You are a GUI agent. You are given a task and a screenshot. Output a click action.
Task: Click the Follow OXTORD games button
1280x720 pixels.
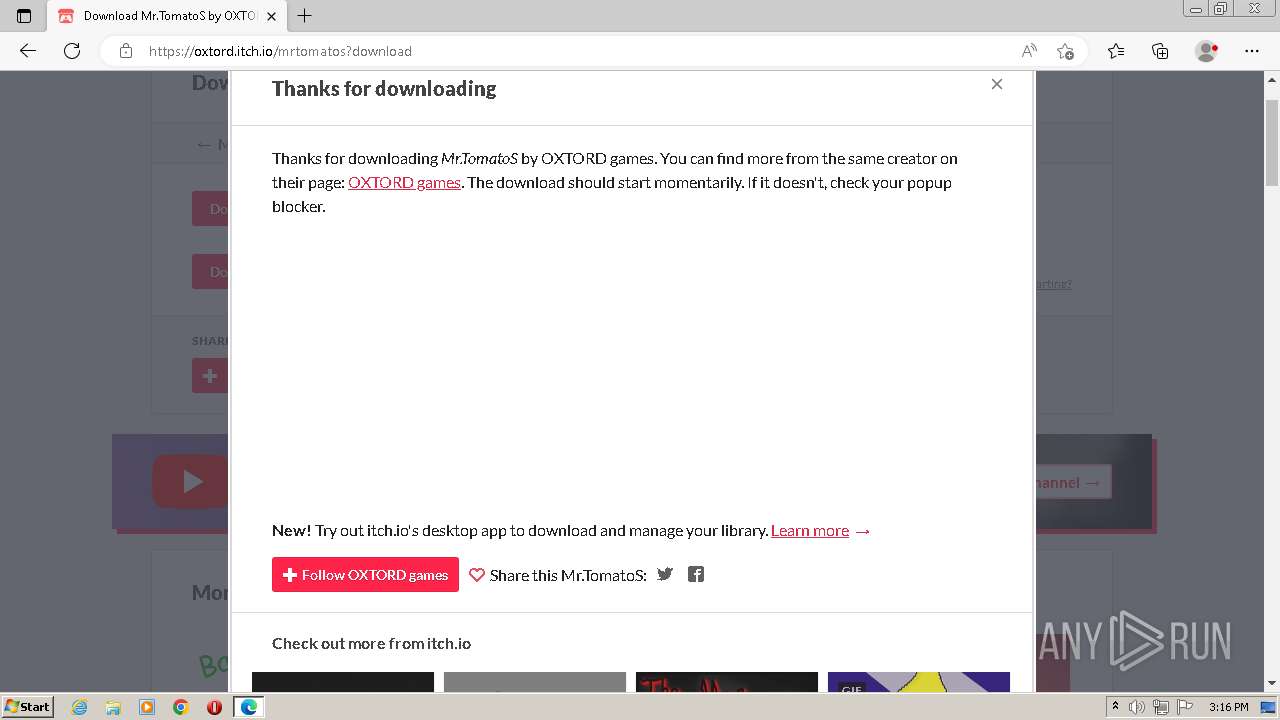click(x=365, y=574)
